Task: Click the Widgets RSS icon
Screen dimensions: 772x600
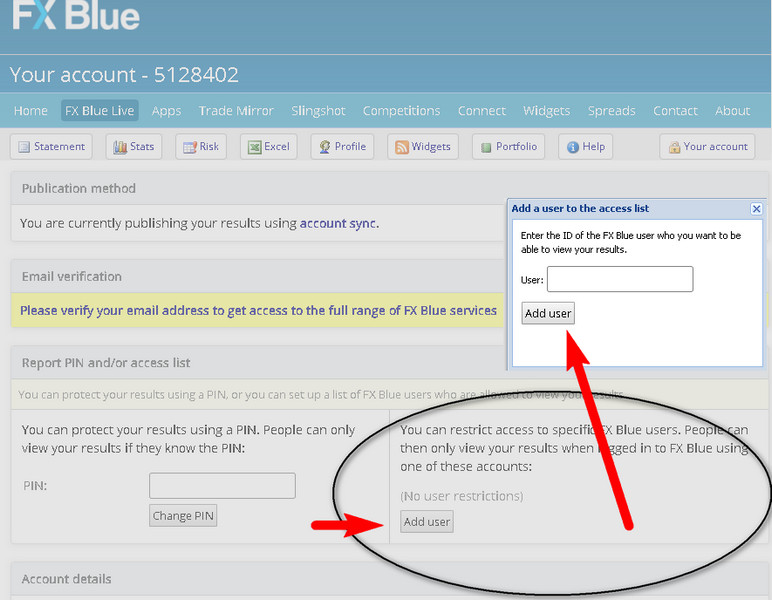Action: pos(402,147)
